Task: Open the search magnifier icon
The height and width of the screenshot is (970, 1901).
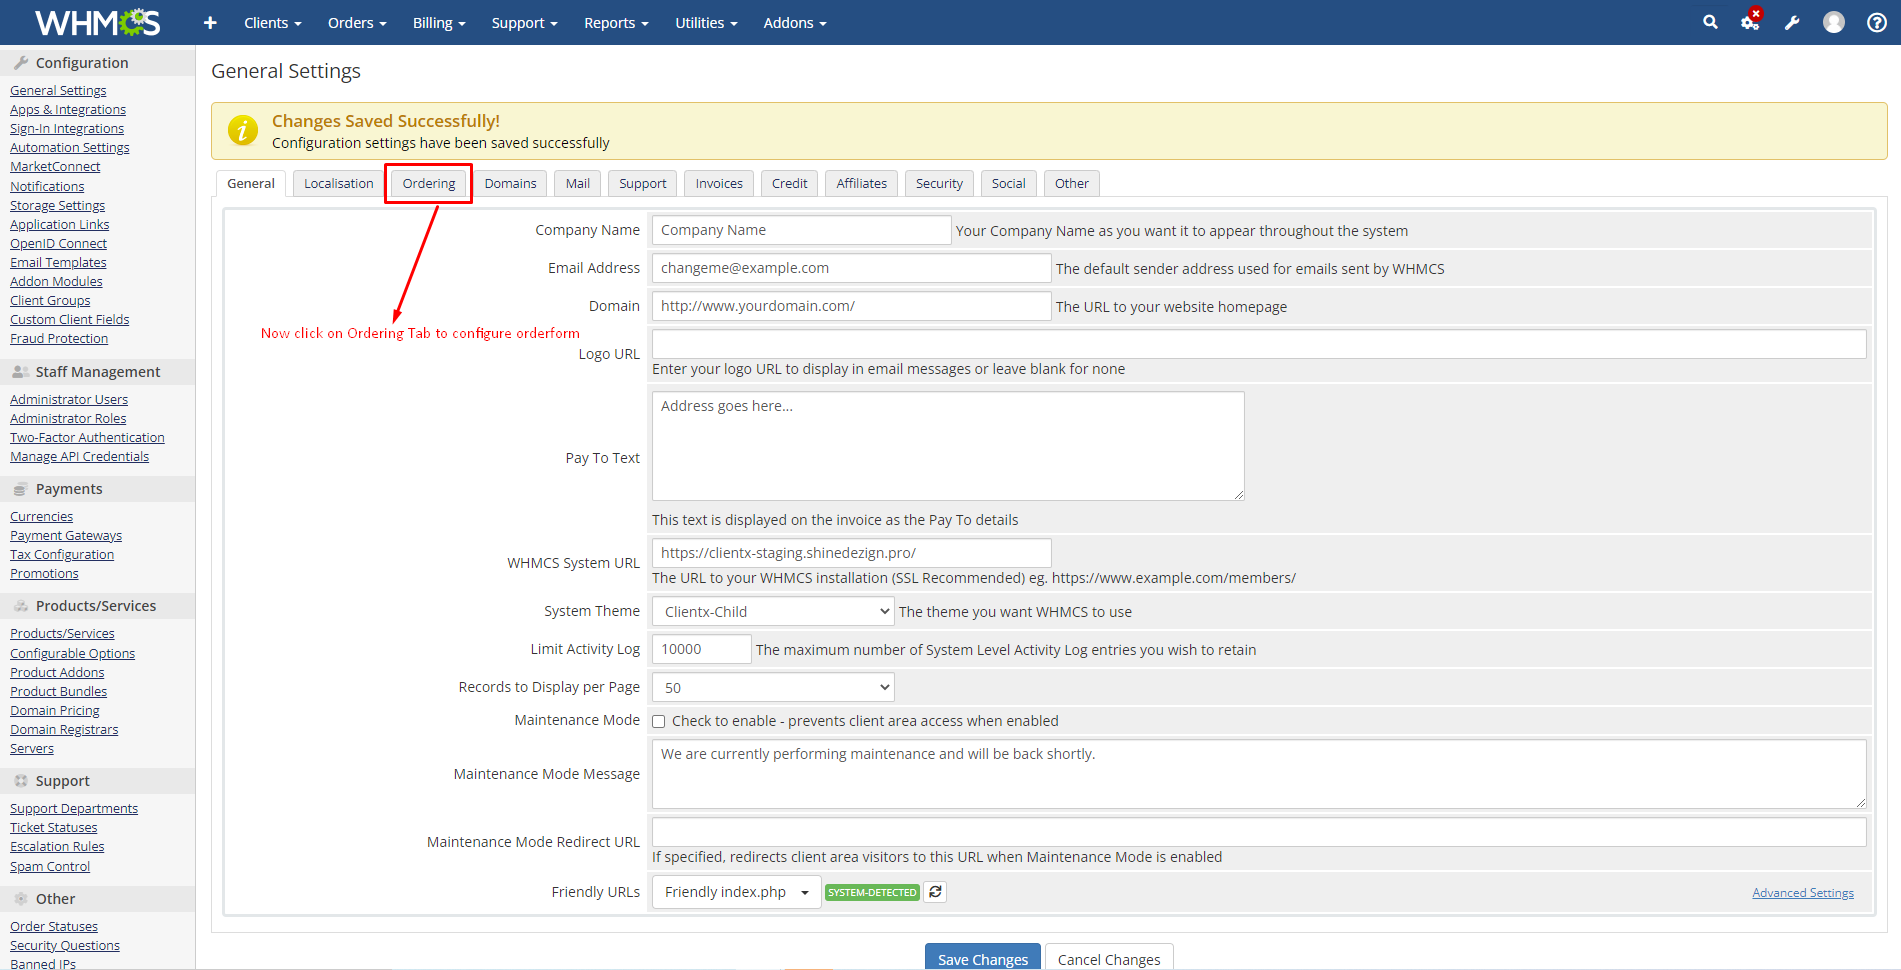Action: pyautogui.click(x=1710, y=22)
